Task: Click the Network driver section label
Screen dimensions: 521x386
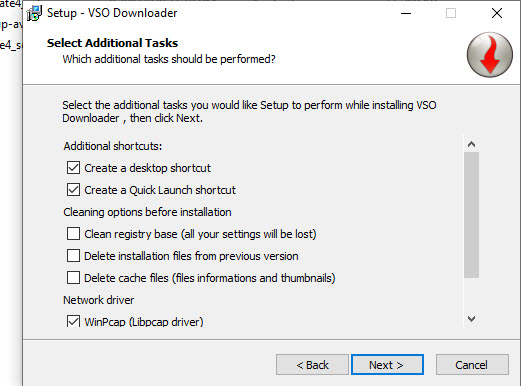Action: click(99, 300)
